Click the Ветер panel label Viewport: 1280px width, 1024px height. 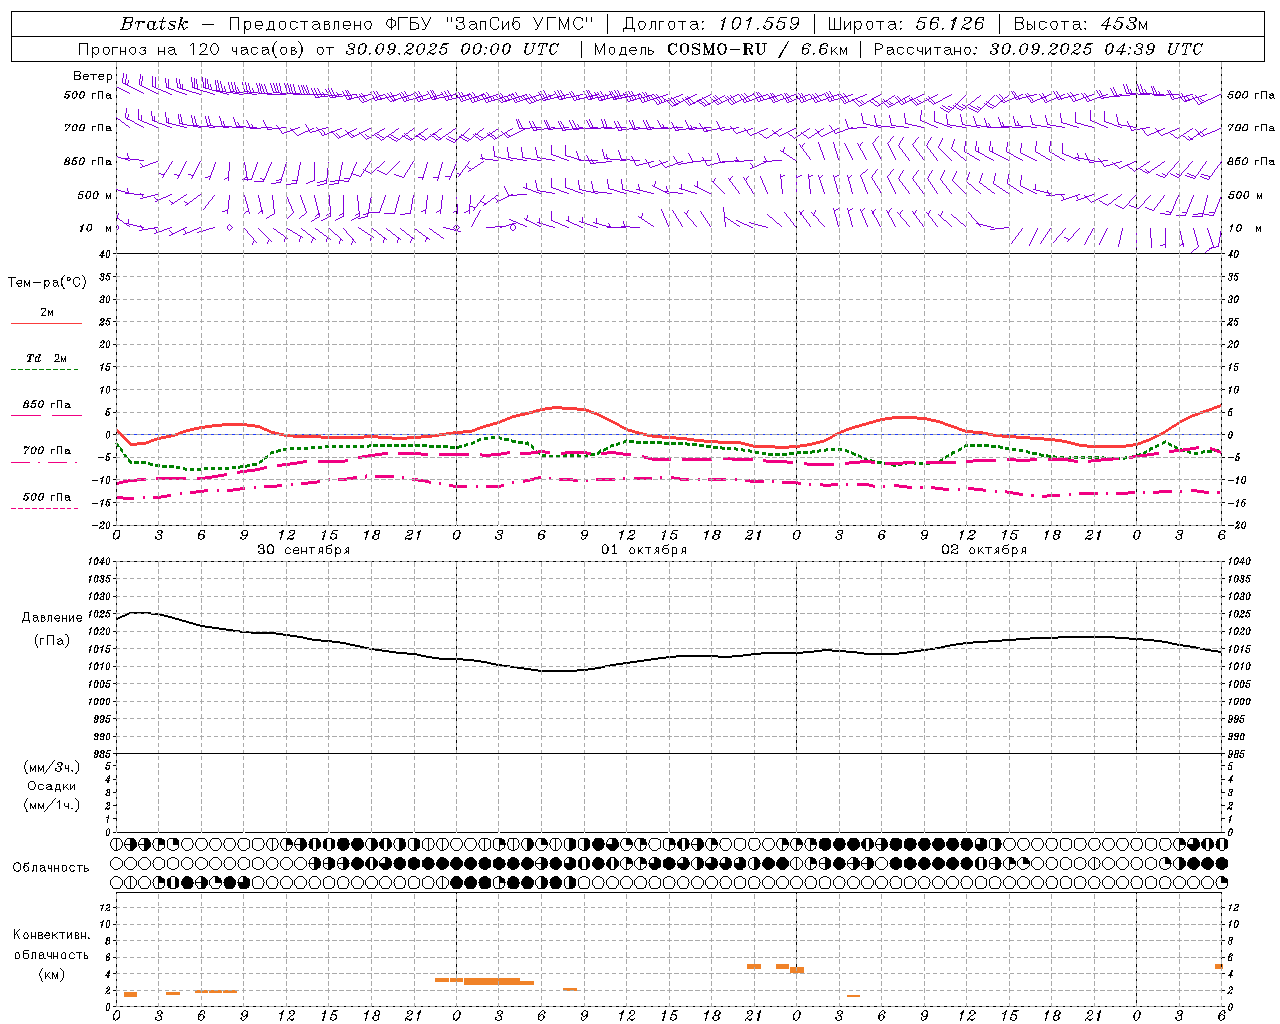92,76
